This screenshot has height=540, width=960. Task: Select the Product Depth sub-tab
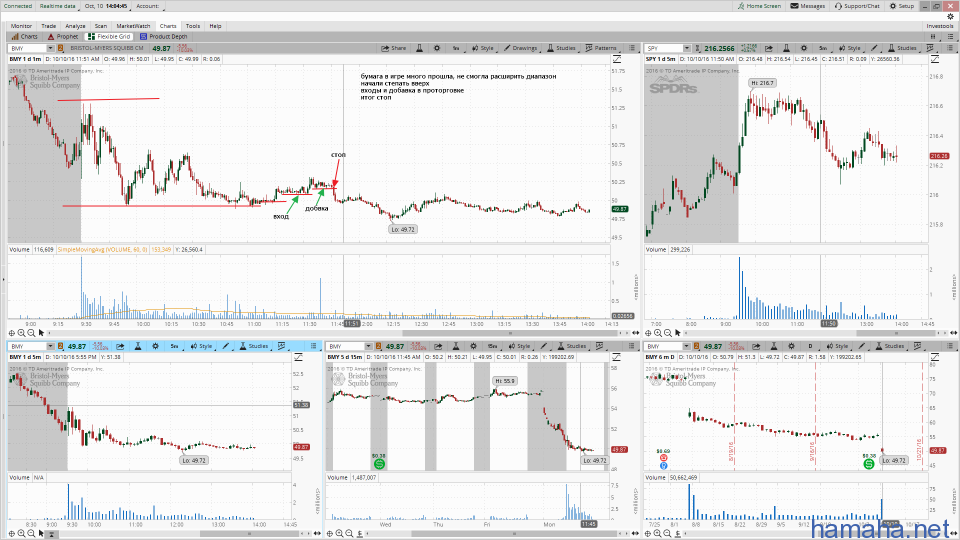click(x=163, y=37)
